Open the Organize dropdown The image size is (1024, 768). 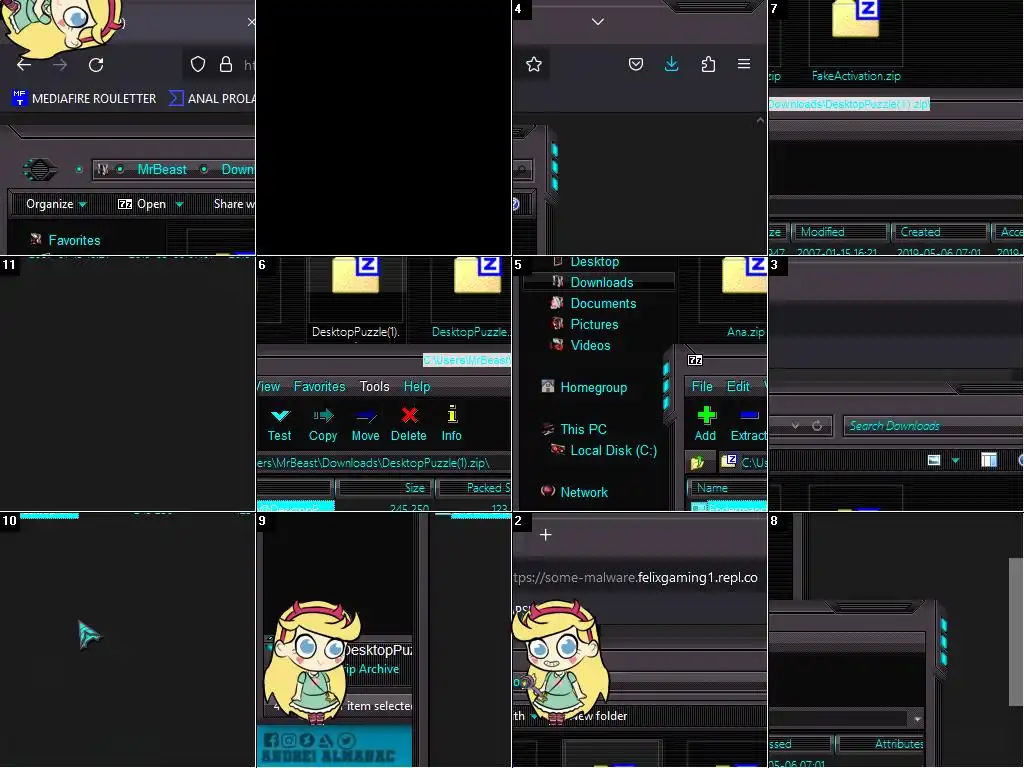(56, 204)
